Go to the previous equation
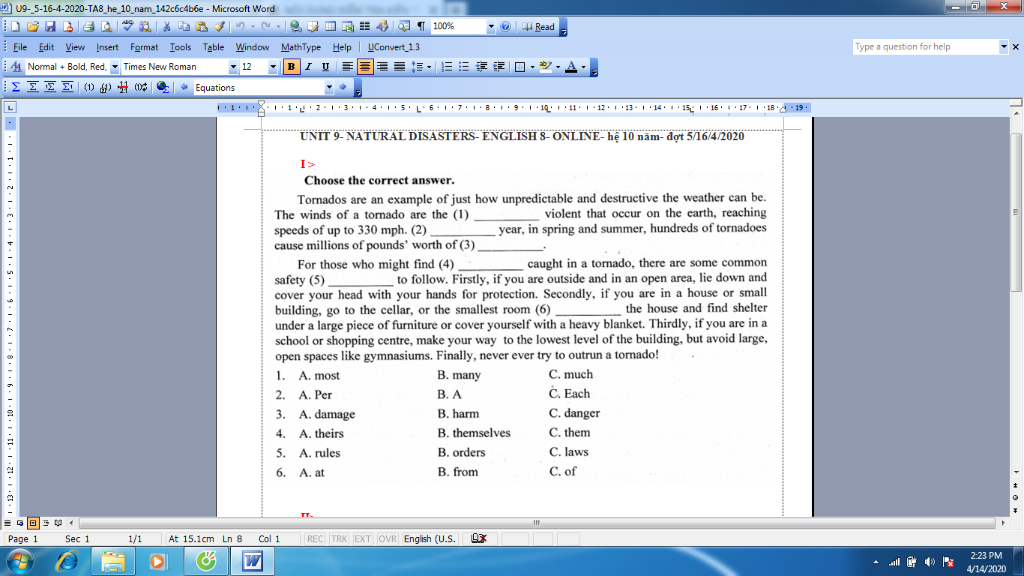This screenshot has height=576, width=1024. pyautogui.click(x=184, y=87)
